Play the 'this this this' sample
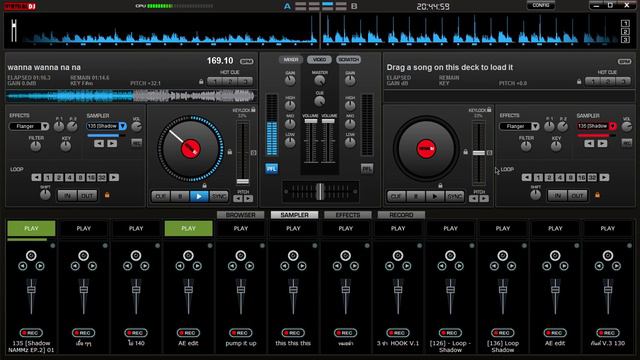 click(293, 229)
